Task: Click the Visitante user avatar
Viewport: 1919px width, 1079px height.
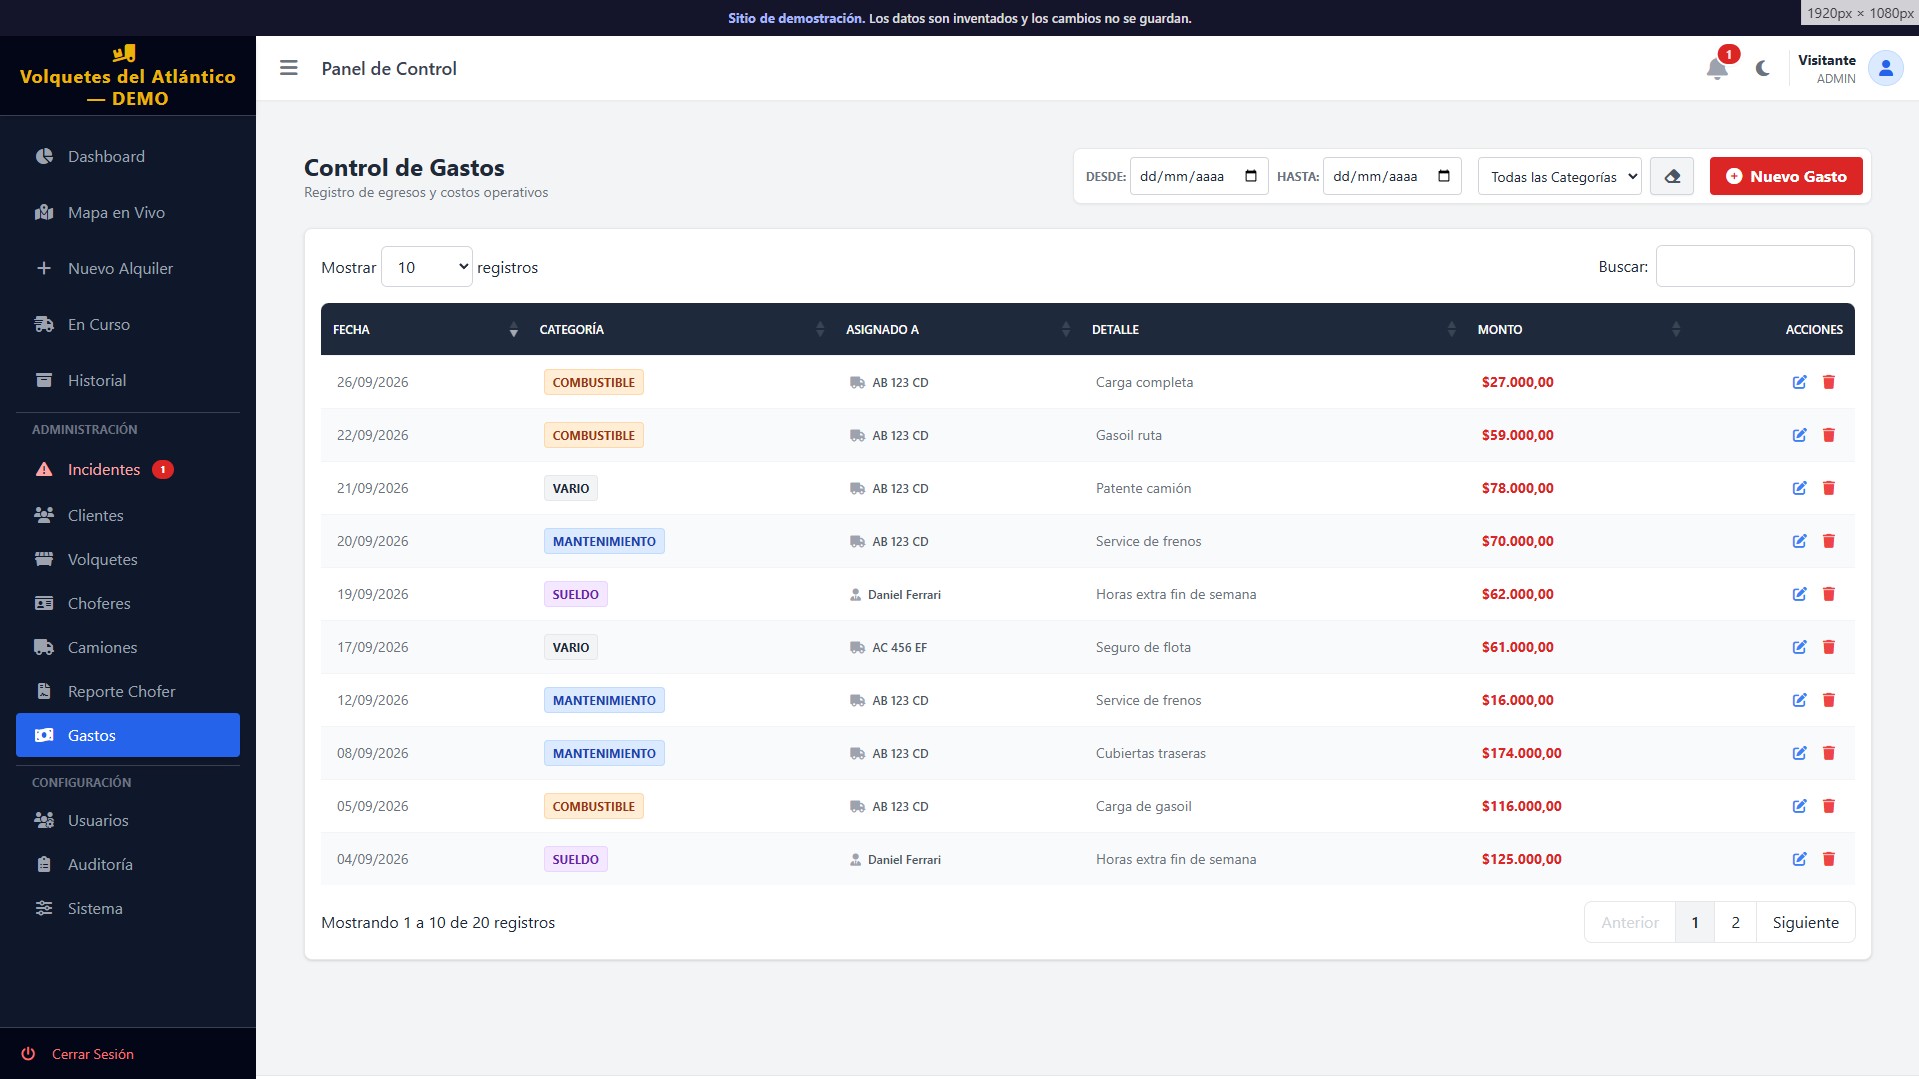Action: (x=1885, y=68)
